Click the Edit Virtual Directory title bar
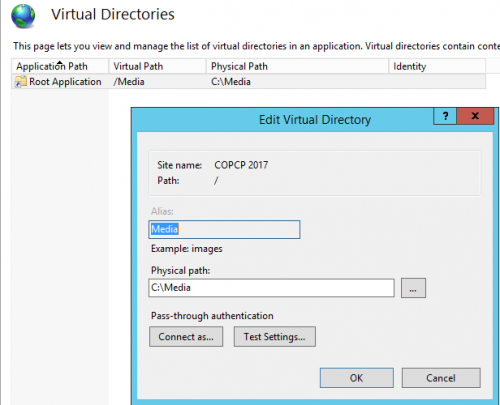Viewport: 500px width, 405px height. (315, 120)
